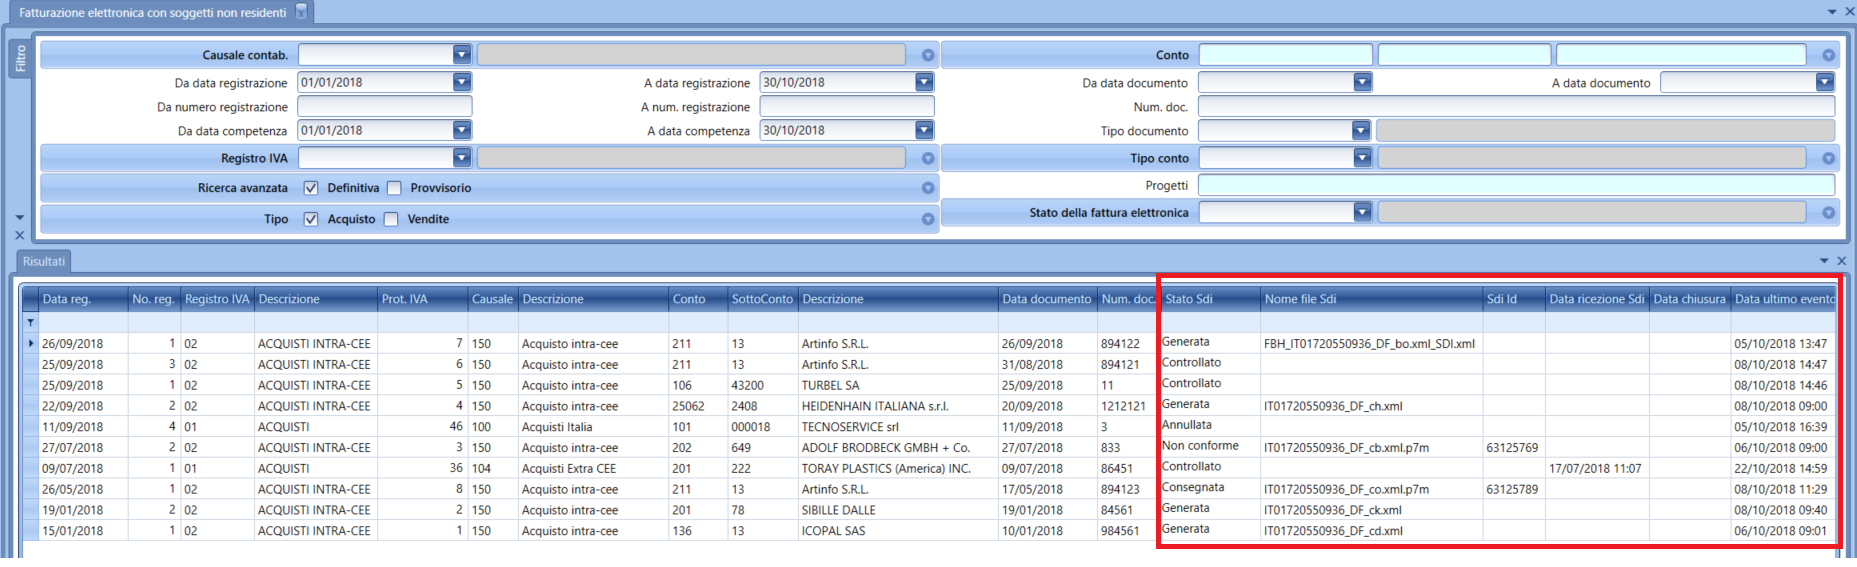The height and width of the screenshot is (567, 1857).
Task: Click the funnel filter icon in grid filter row
Action: 30,323
